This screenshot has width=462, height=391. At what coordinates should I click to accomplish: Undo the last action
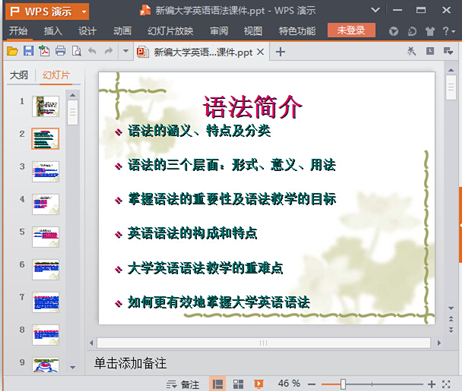click(92, 51)
